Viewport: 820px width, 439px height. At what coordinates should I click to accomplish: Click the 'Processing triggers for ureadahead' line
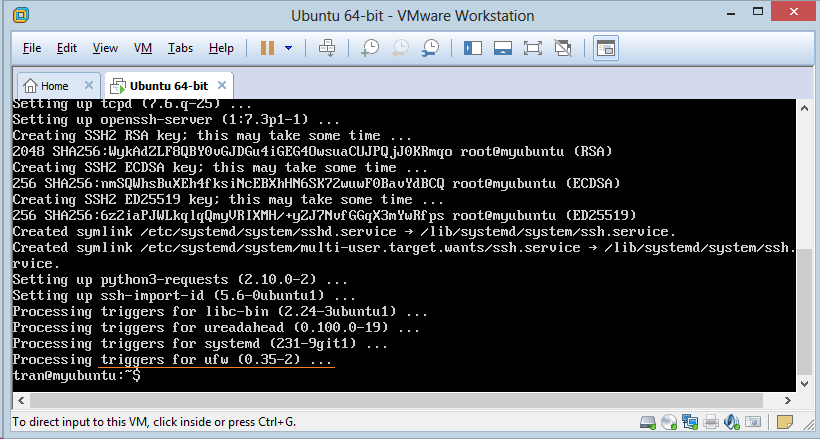tap(216, 328)
